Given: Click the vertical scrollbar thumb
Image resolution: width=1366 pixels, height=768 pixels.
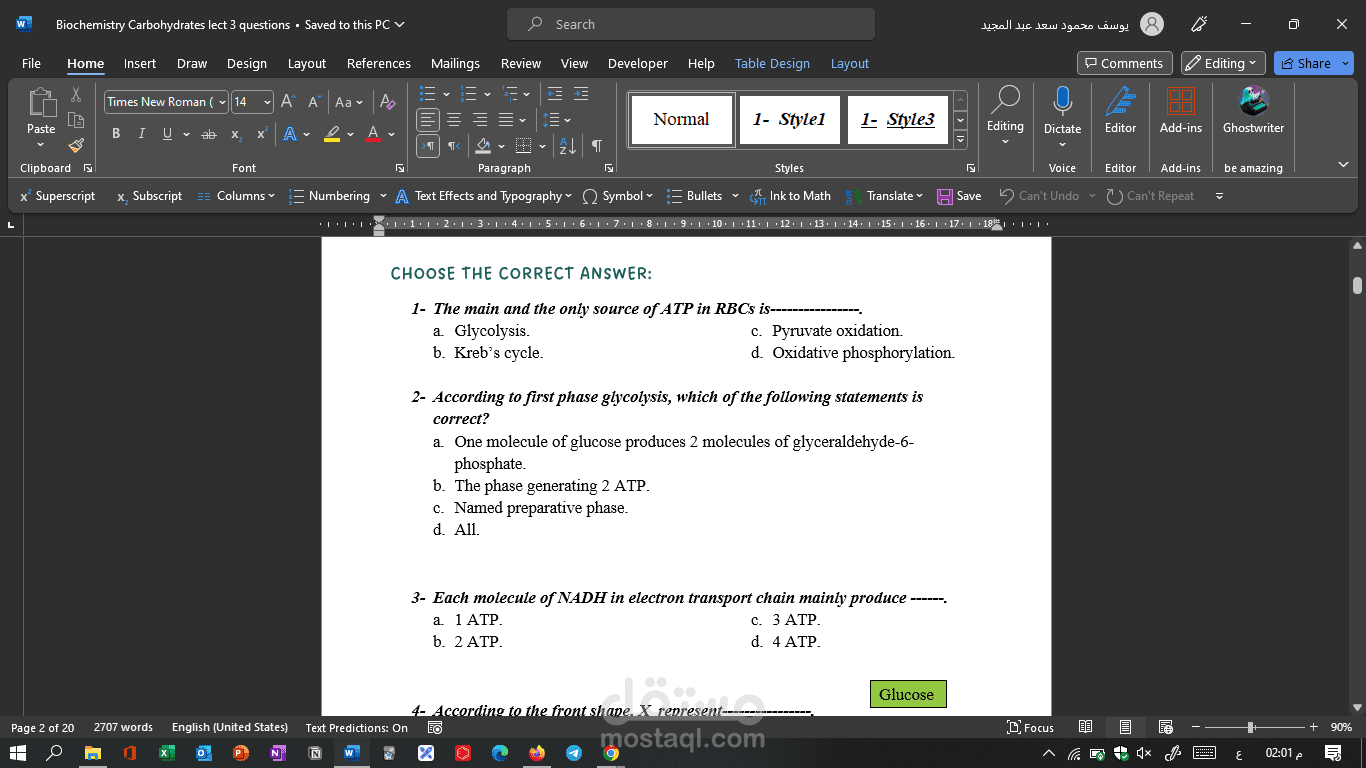Looking at the screenshot, I should click(x=1357, y=285).
